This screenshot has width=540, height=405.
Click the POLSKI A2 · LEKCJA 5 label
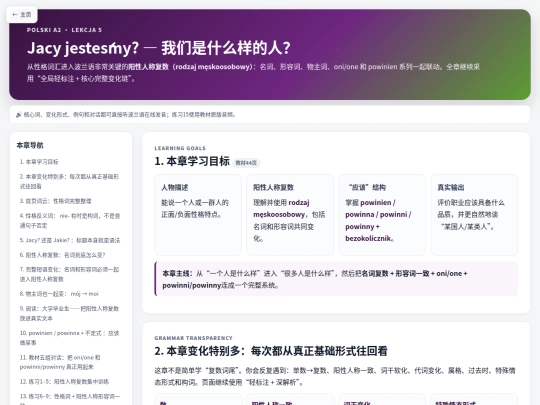pos(64,30)
